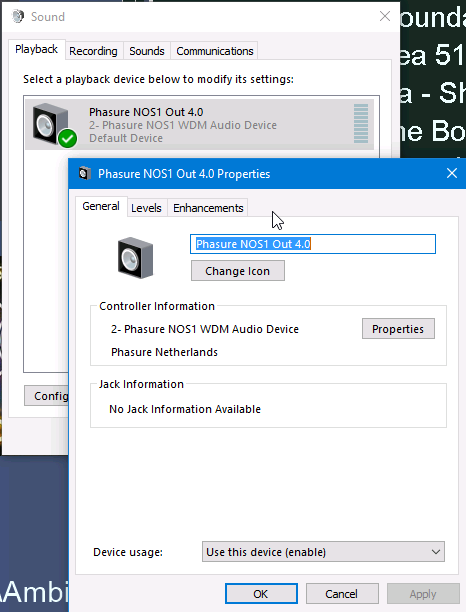The height and width of the screenshot is (612, 466).
Task: Click 'No Jack Information Available' text
Action: (x=185, y=409)
